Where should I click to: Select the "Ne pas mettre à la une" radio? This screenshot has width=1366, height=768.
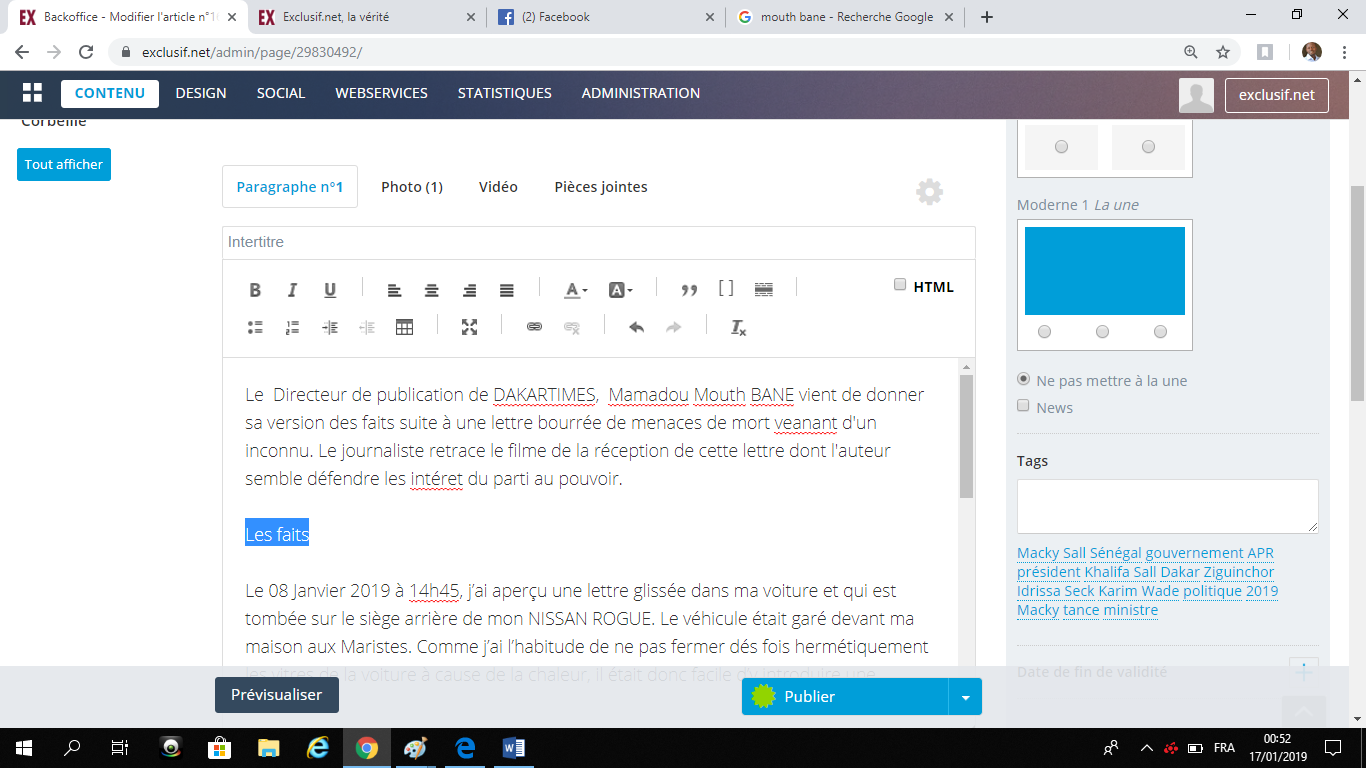click(1023, 380)
